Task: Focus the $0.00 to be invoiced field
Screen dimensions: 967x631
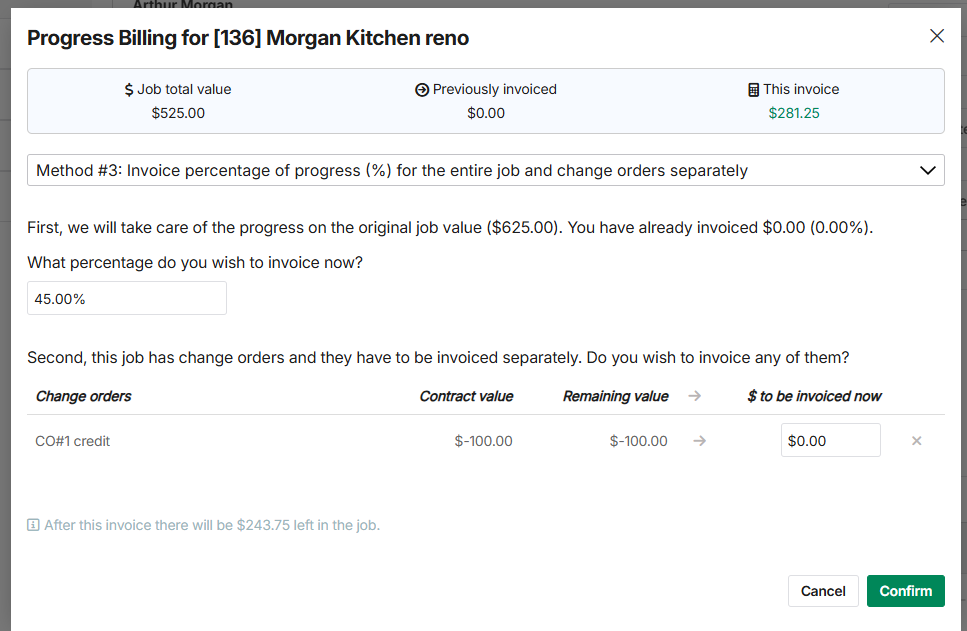Action: 830,440
